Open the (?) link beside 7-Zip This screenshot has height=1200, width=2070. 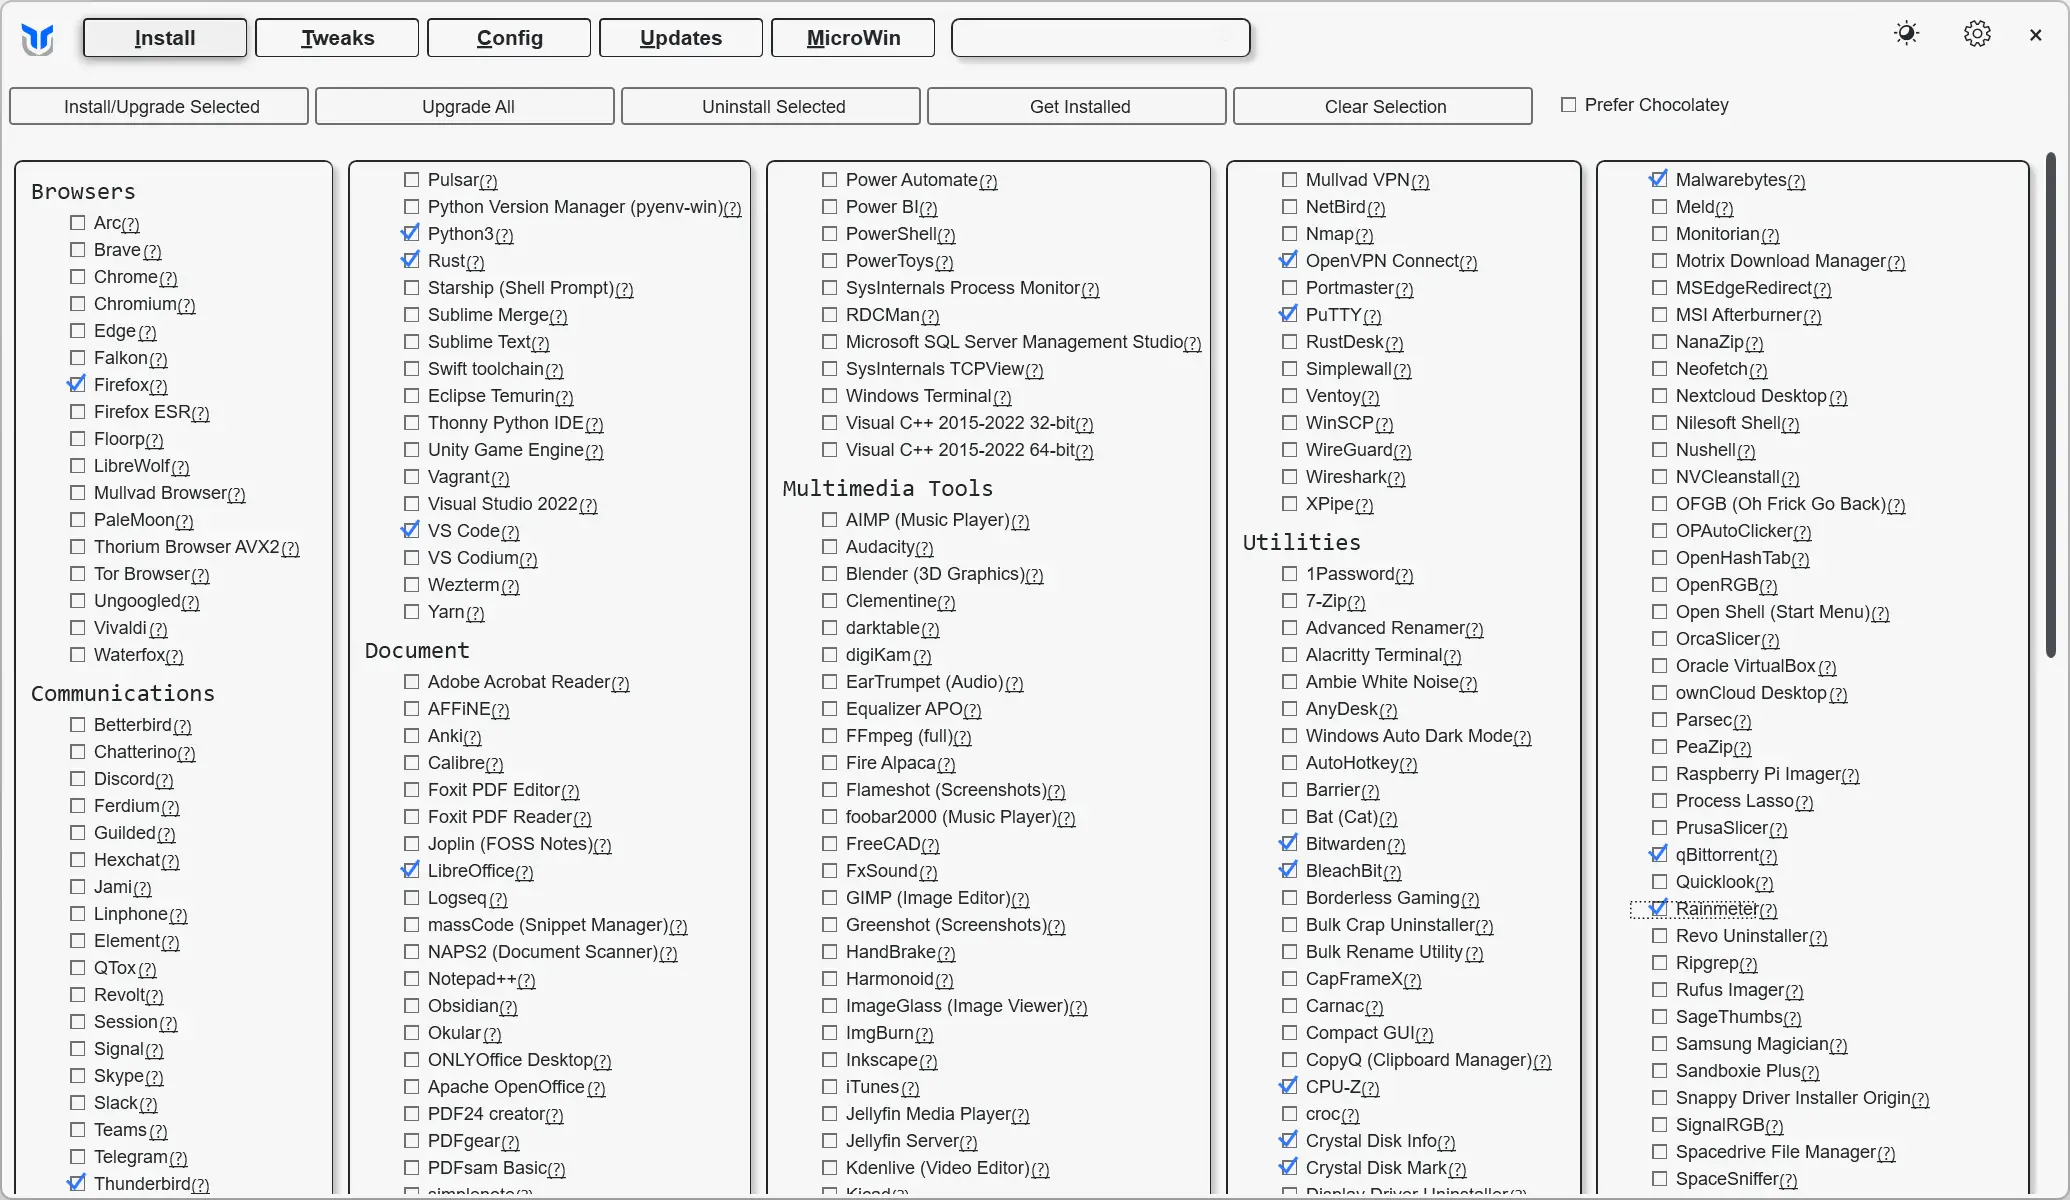pos(1356,602)
